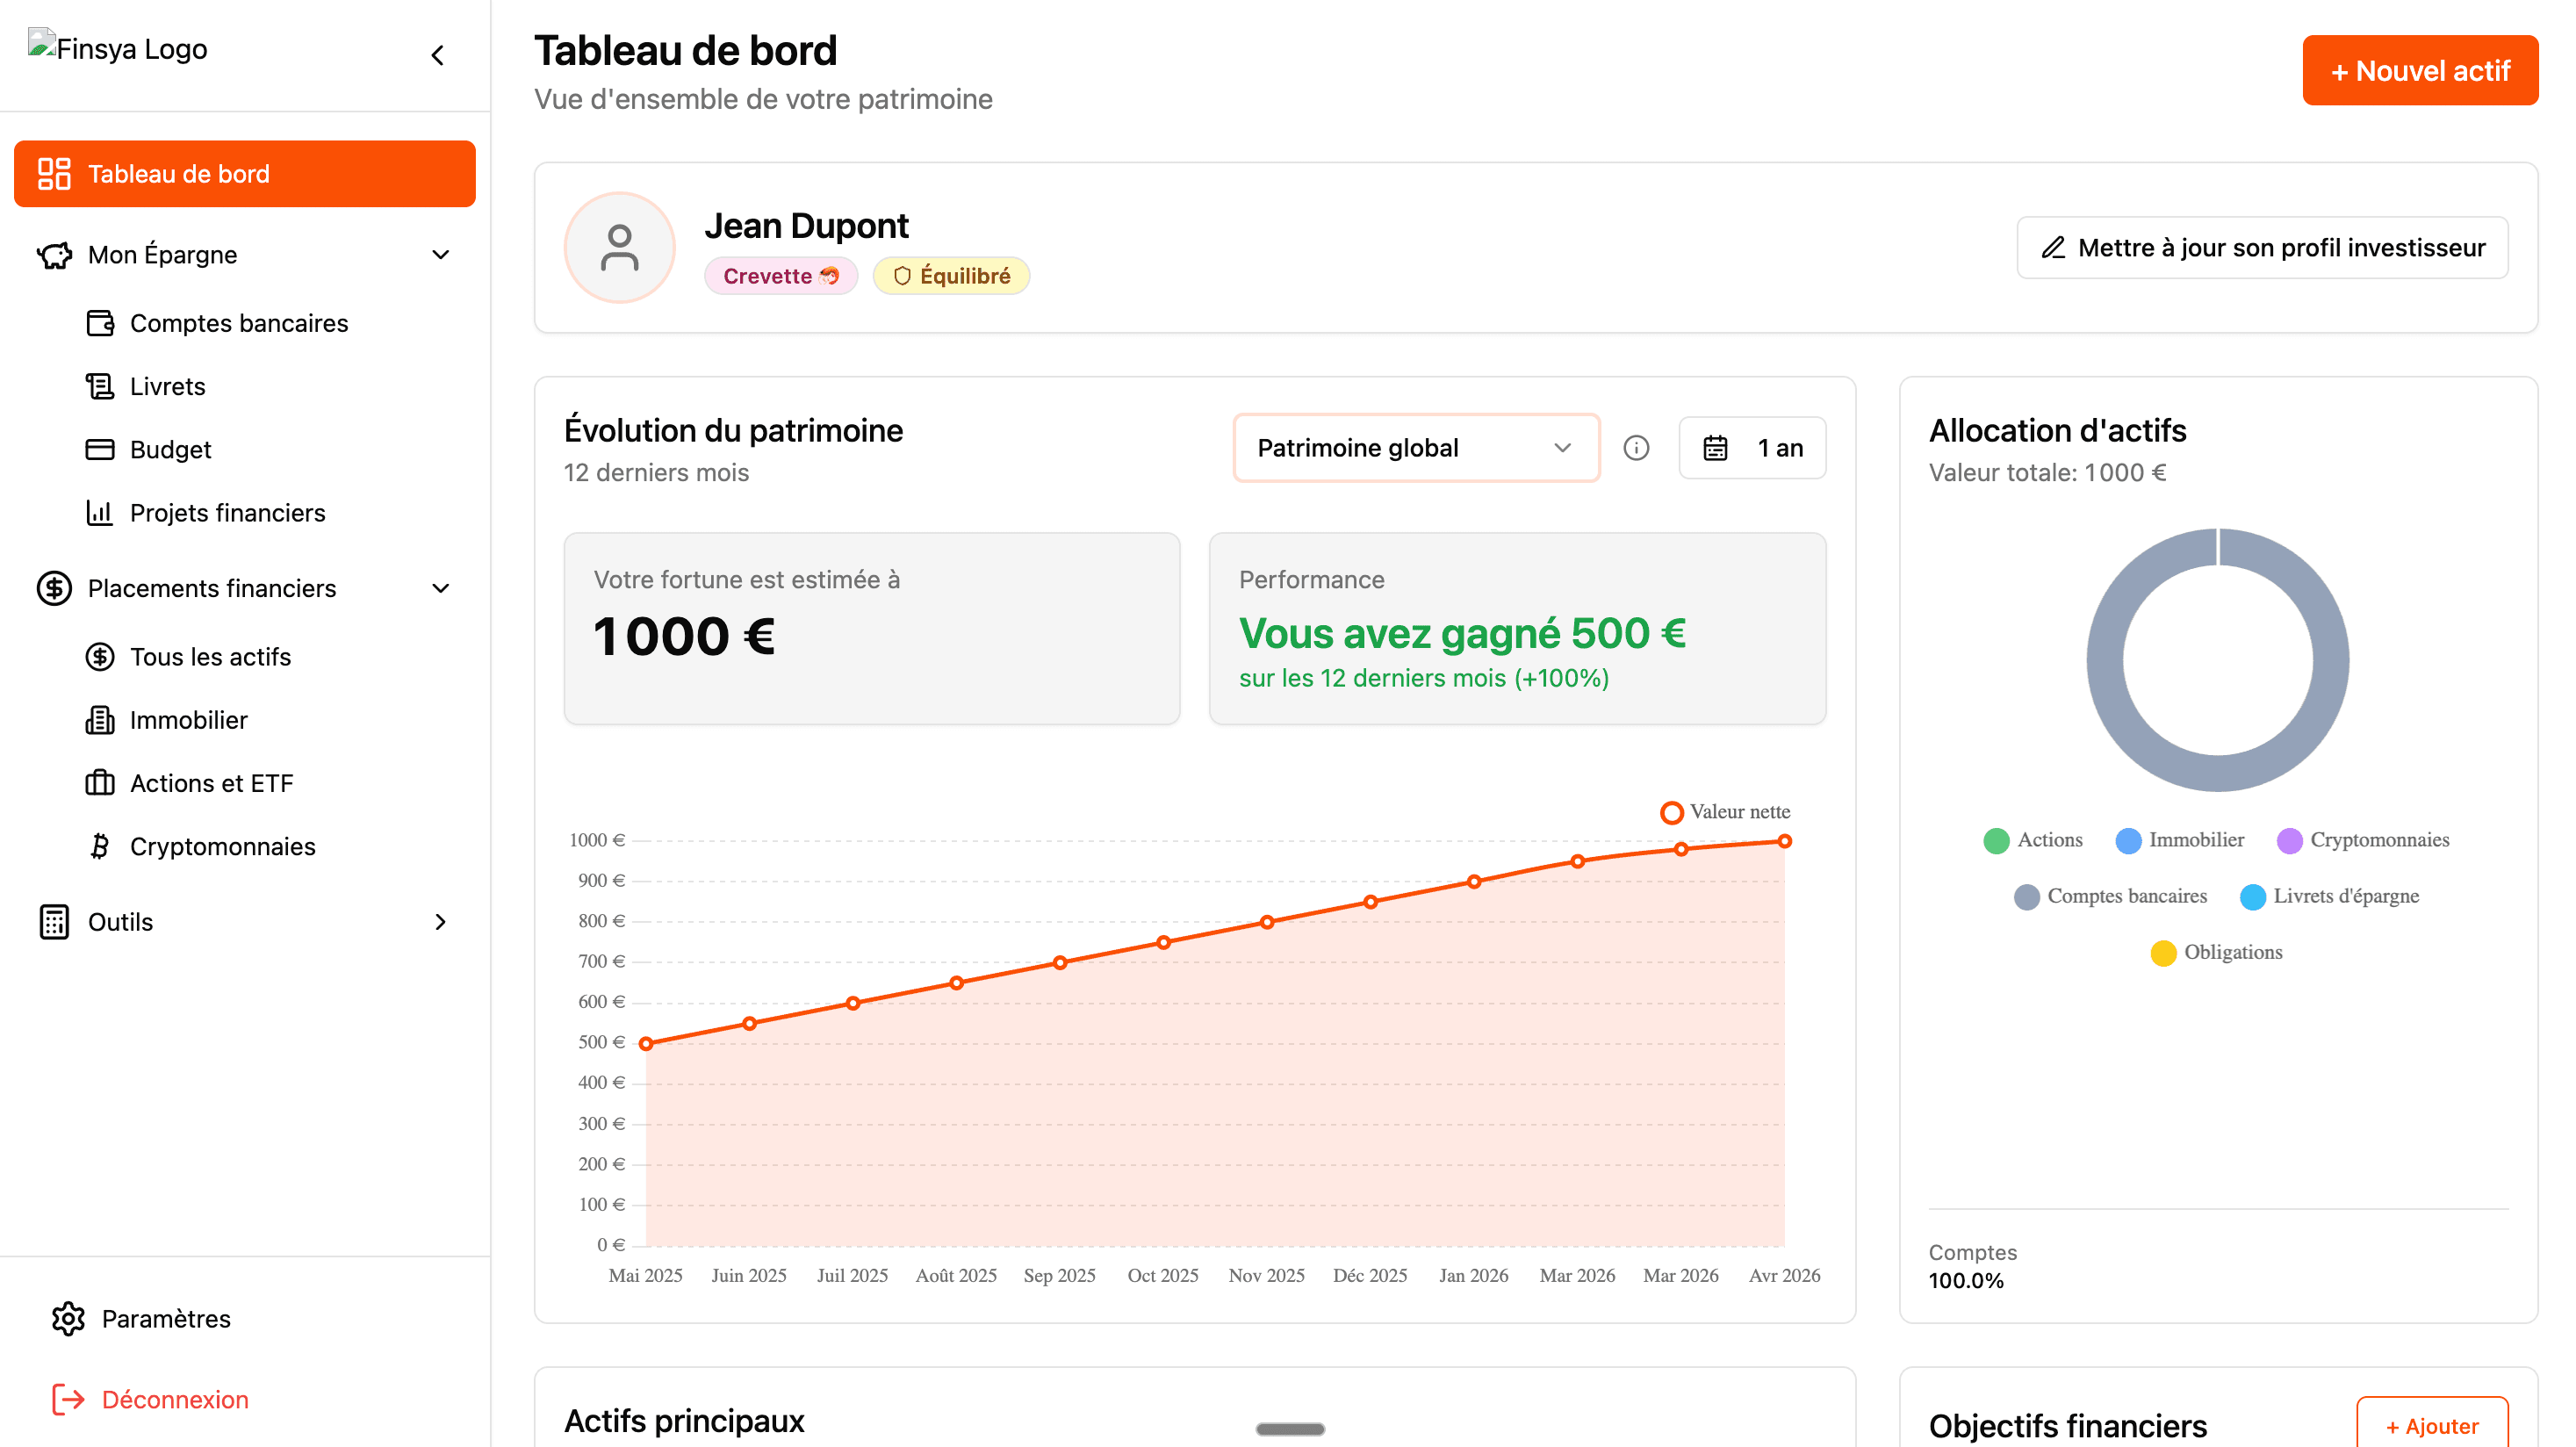Click the Nouvel actif button
The width and height of the screenshot is (2576, 1447).
(2420, 70)
